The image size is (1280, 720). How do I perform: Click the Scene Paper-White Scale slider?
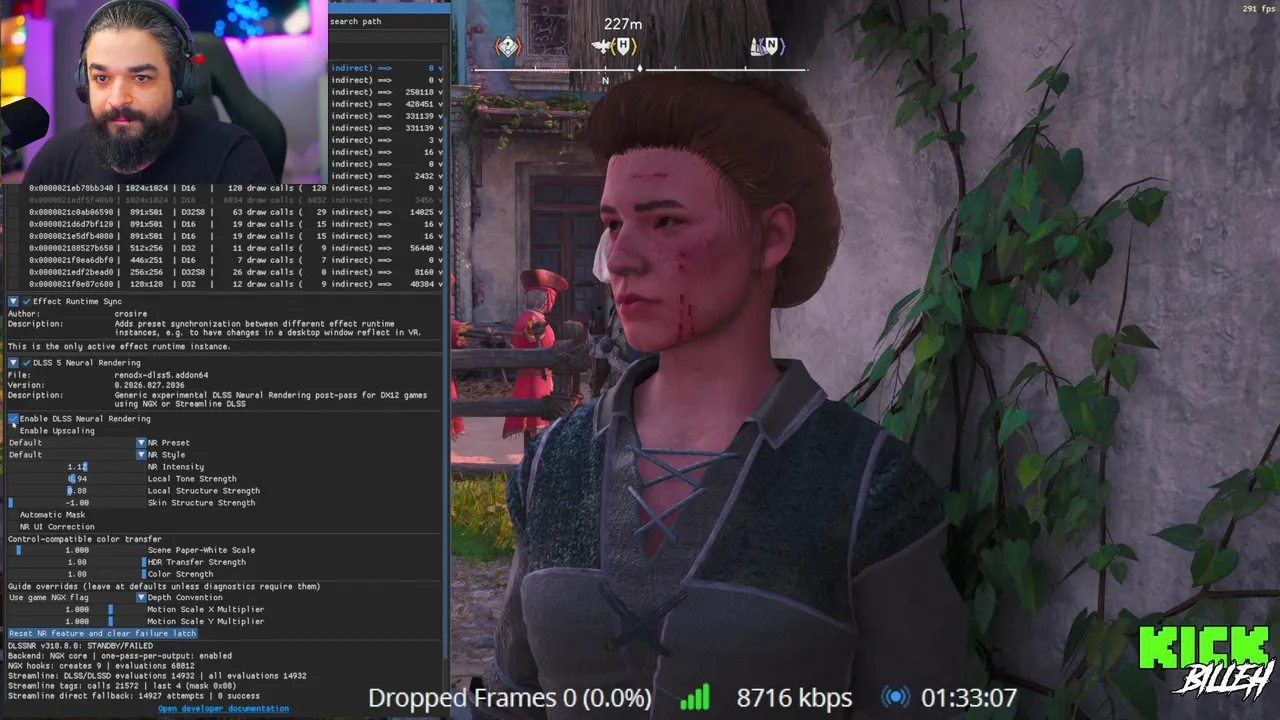(77, 550)
